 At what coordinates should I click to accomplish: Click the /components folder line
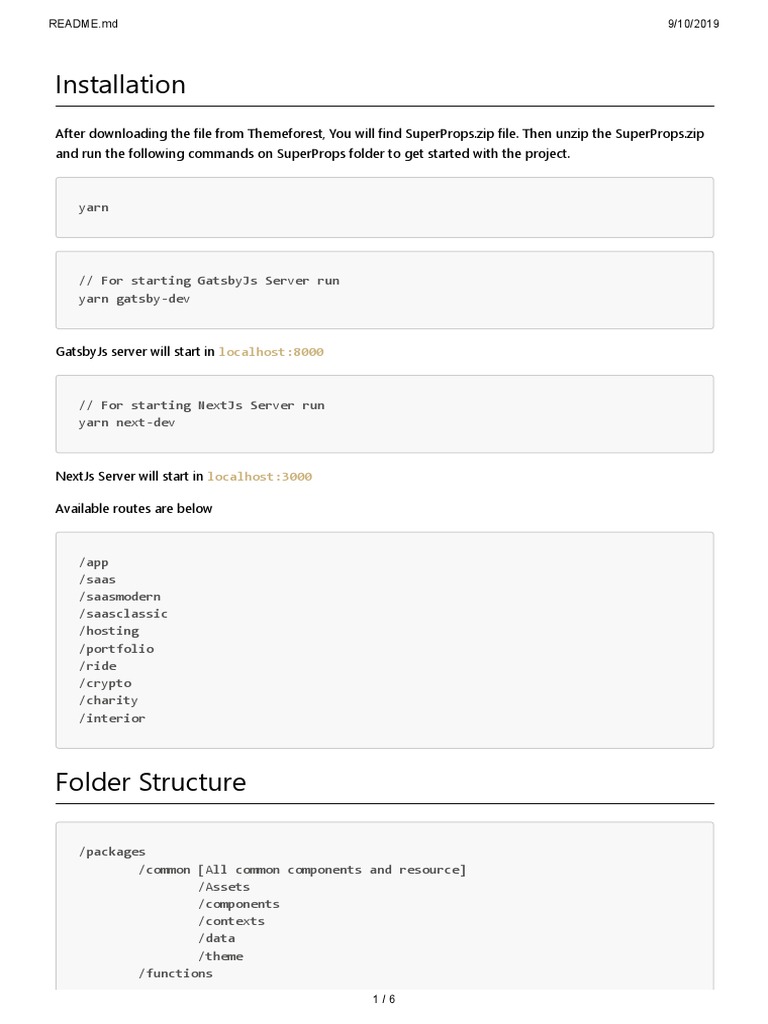click(x=239, y=904)
